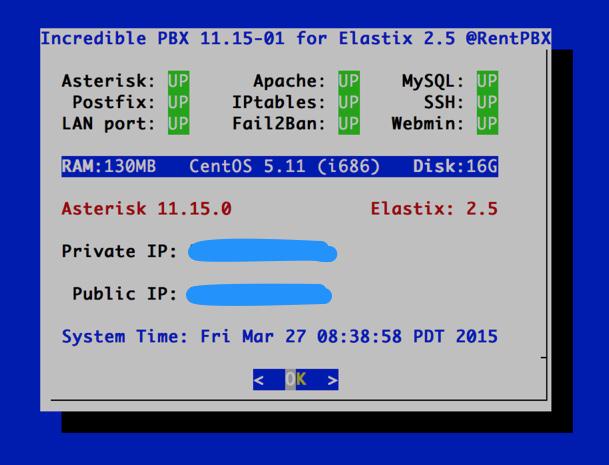This screenshot has width=609, height=465.
Task: Click the Apache UP status indicator
Action: tap(349, 81)
